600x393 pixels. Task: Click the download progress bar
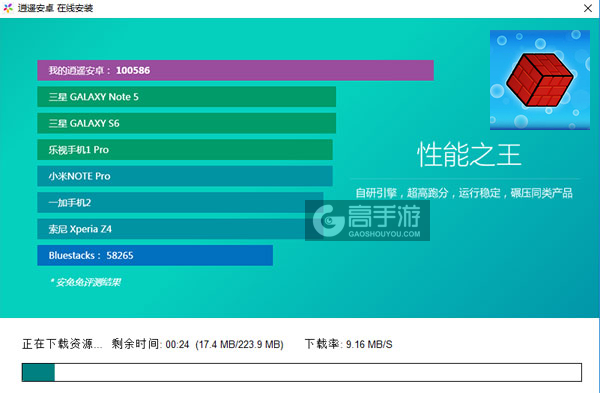(302, 372)
